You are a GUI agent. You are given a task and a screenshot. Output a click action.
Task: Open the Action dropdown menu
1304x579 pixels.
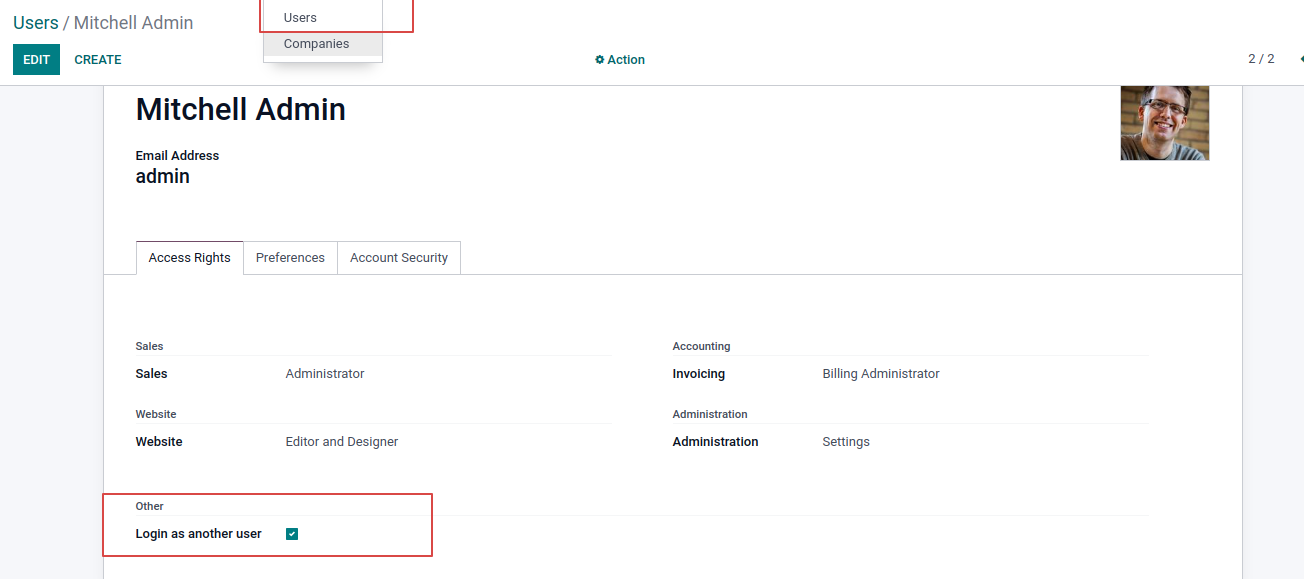pyautogui.click(x=620, y=60)
